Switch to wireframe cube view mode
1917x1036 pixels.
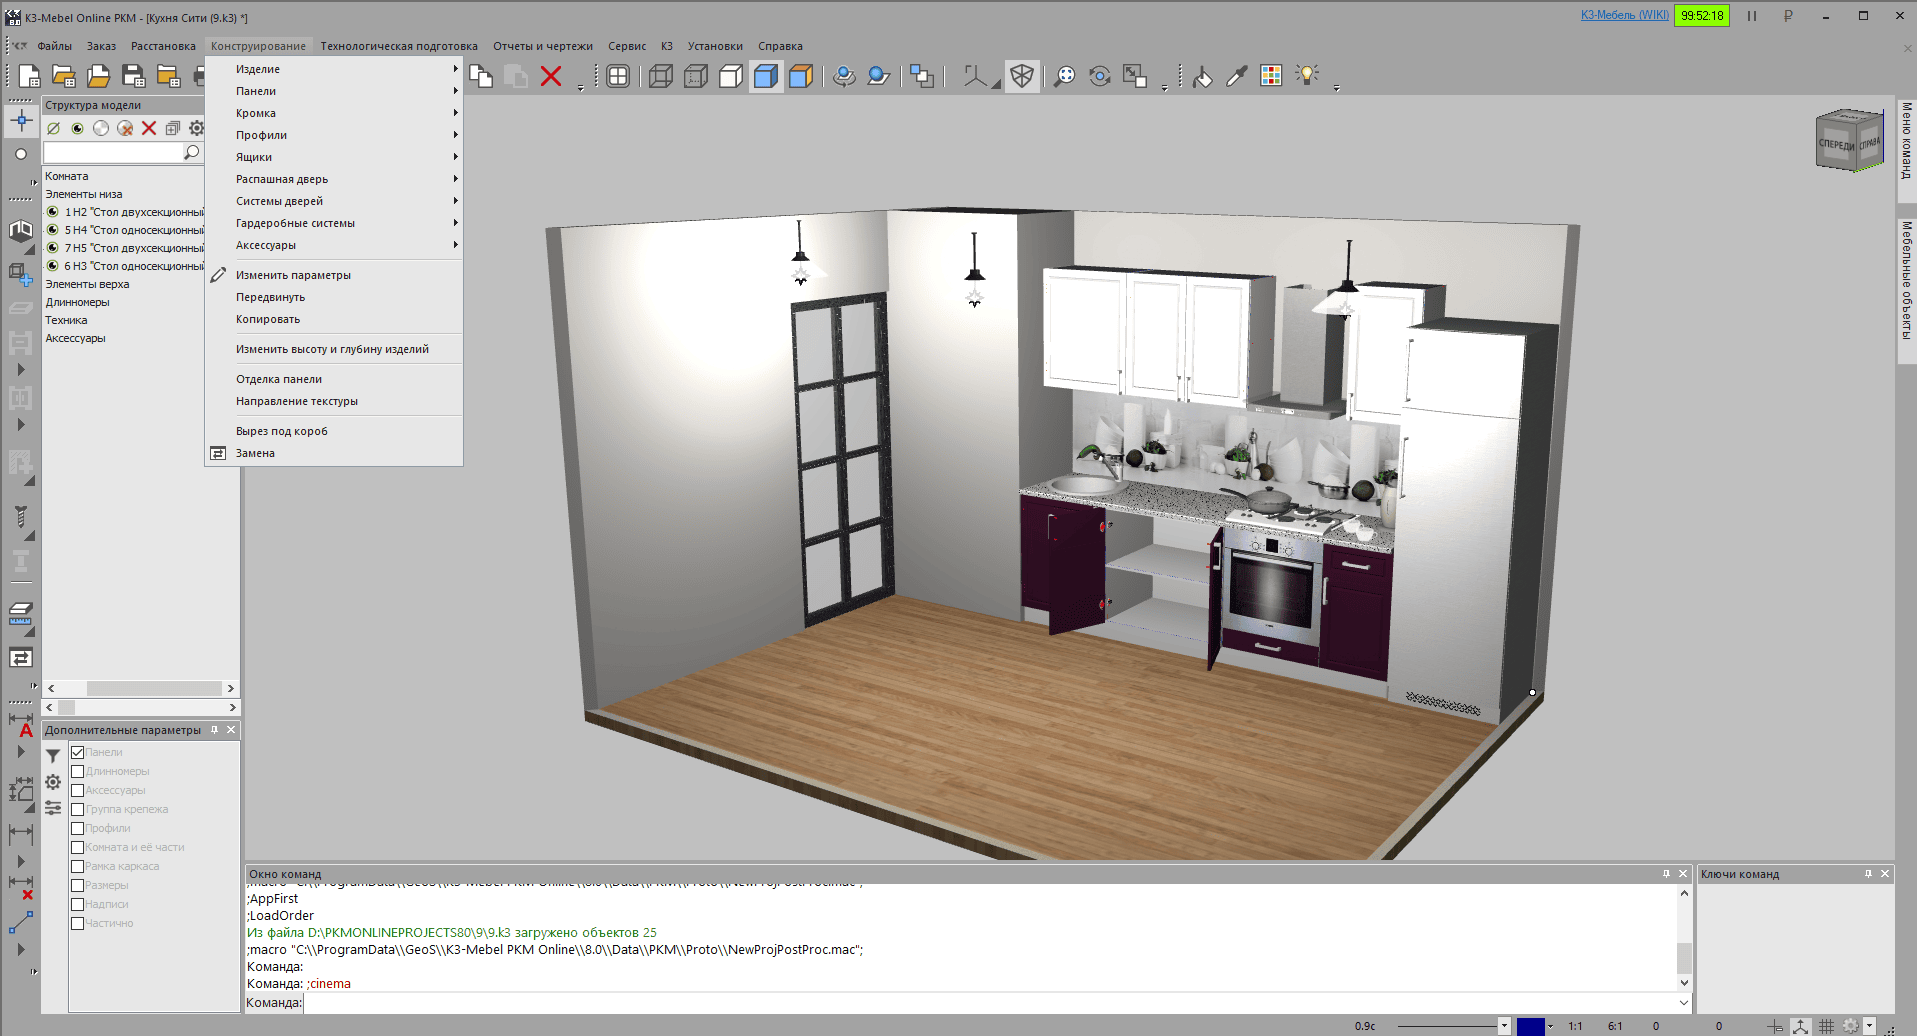660,77
